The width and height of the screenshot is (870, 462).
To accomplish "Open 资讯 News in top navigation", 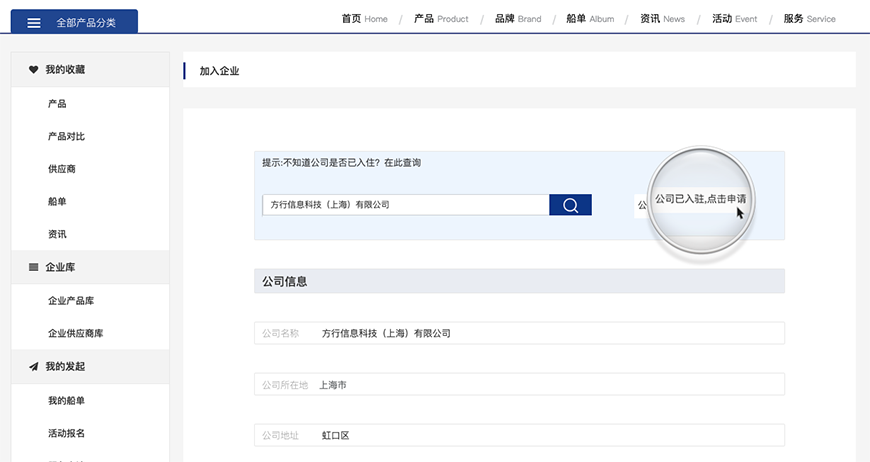I will 662,19.
